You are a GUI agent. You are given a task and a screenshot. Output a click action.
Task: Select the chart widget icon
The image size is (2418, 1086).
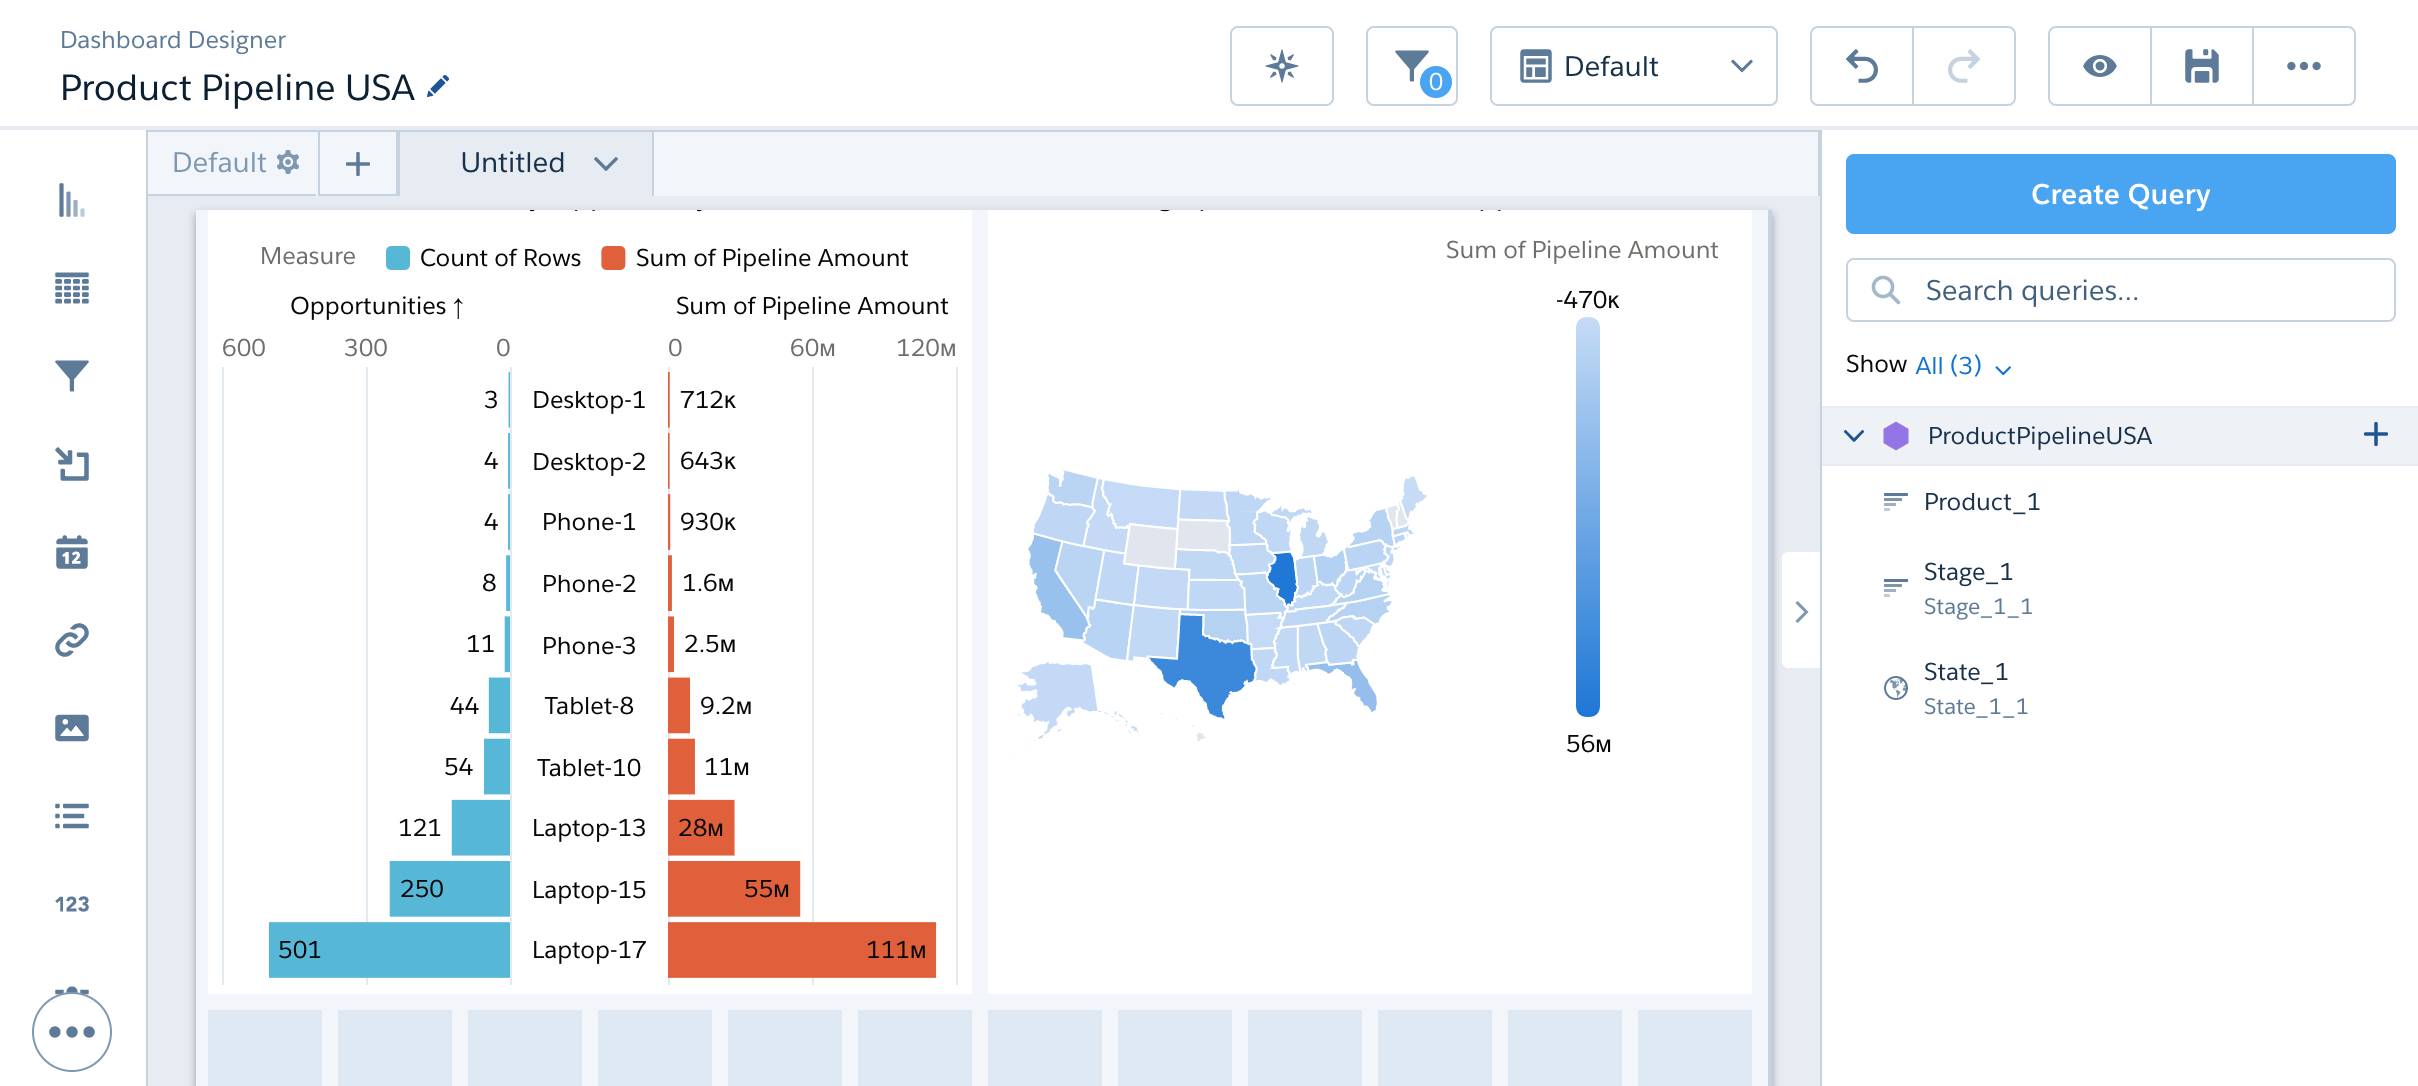point(72,201)
